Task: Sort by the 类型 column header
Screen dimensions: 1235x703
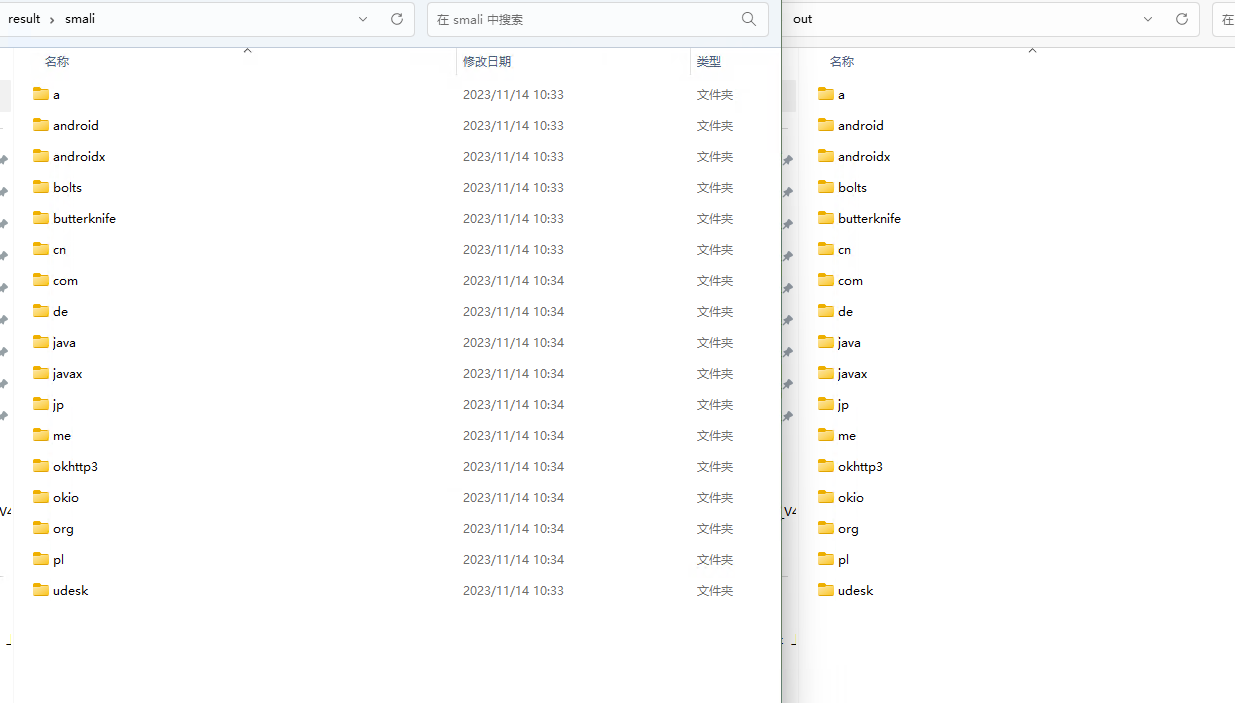Action: click(x=709, y=62)
